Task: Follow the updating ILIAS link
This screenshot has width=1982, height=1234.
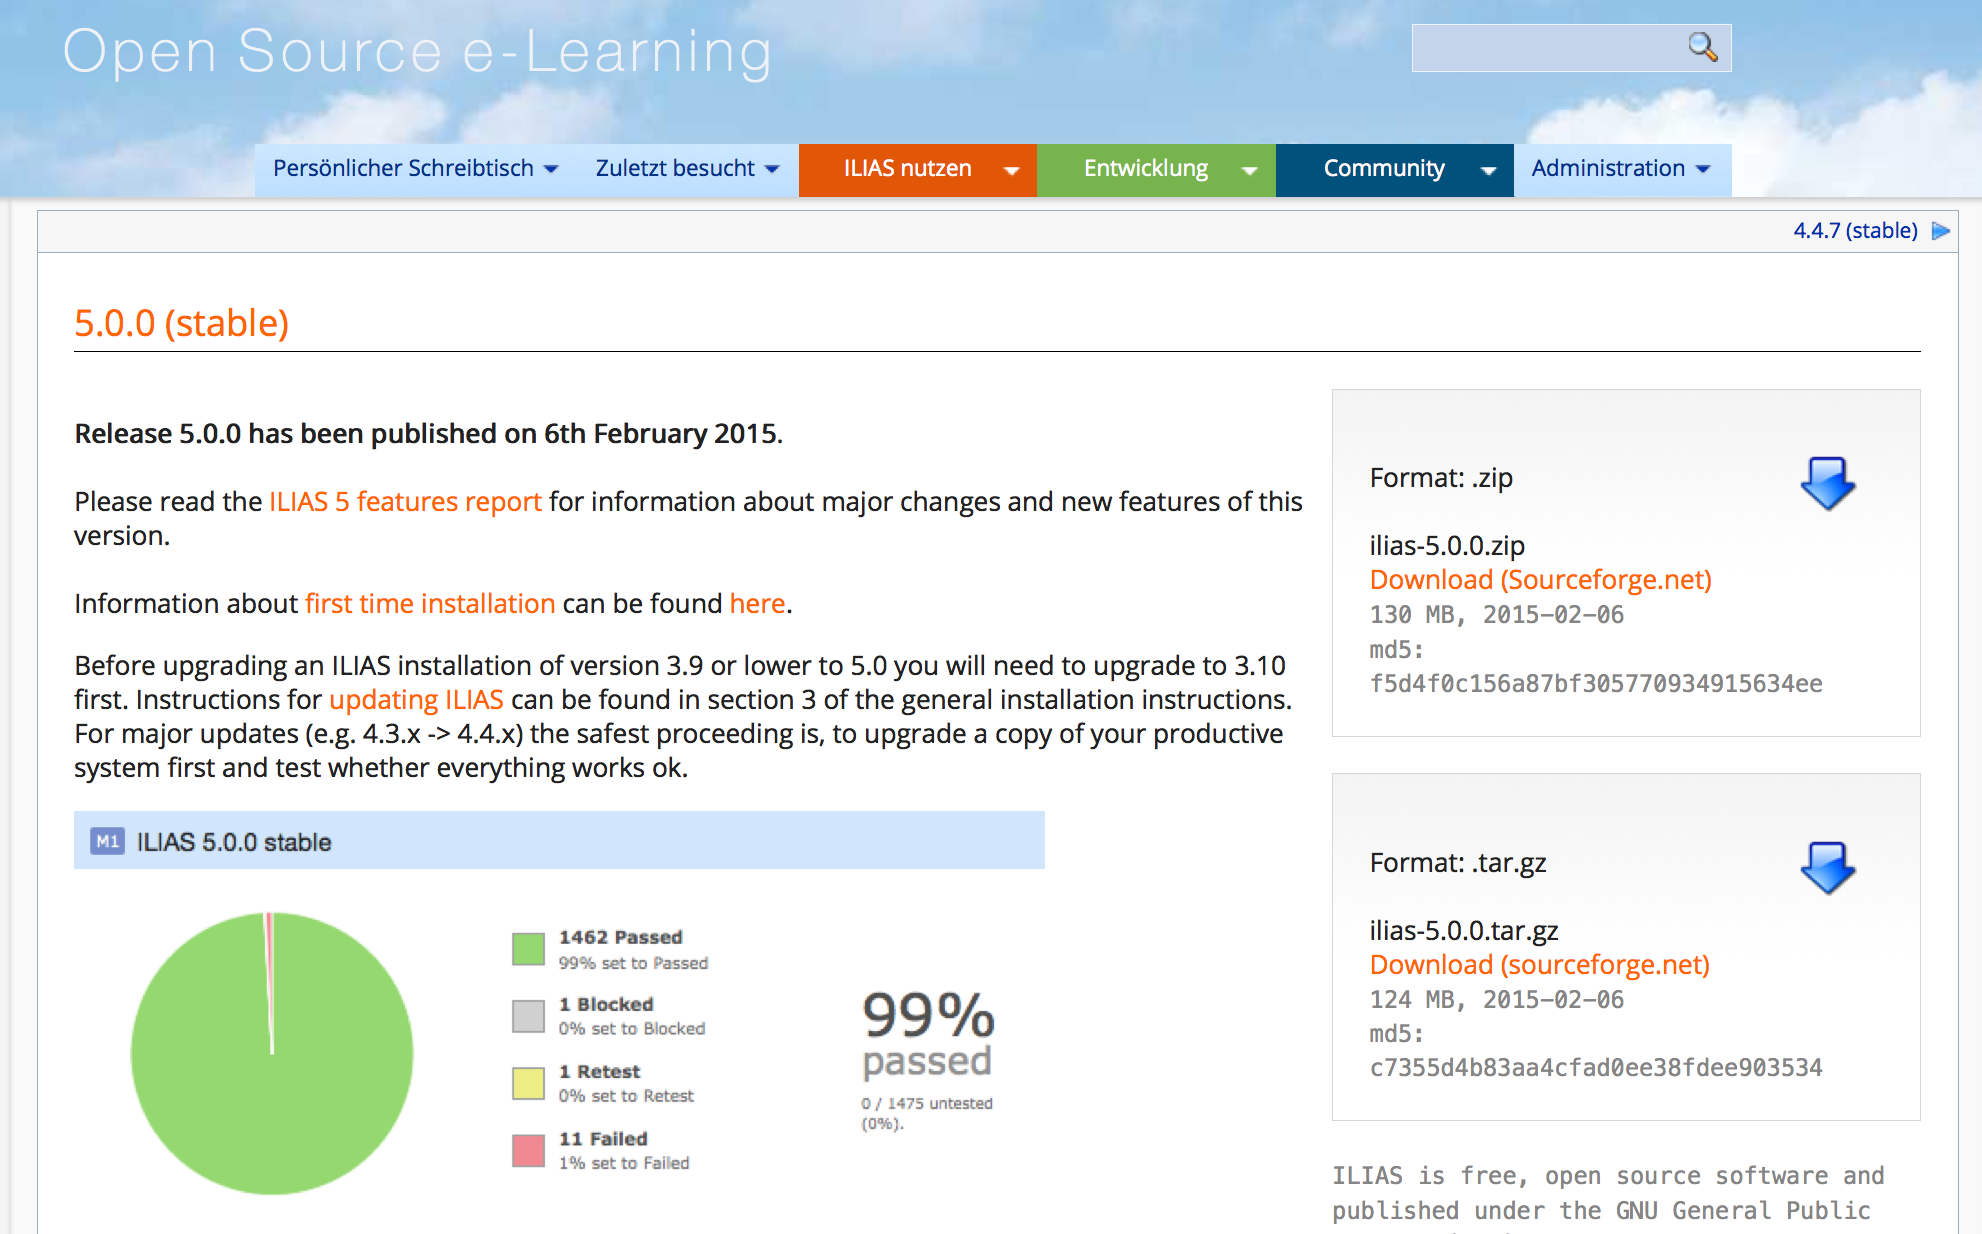Action: click(x=416, y=700)
